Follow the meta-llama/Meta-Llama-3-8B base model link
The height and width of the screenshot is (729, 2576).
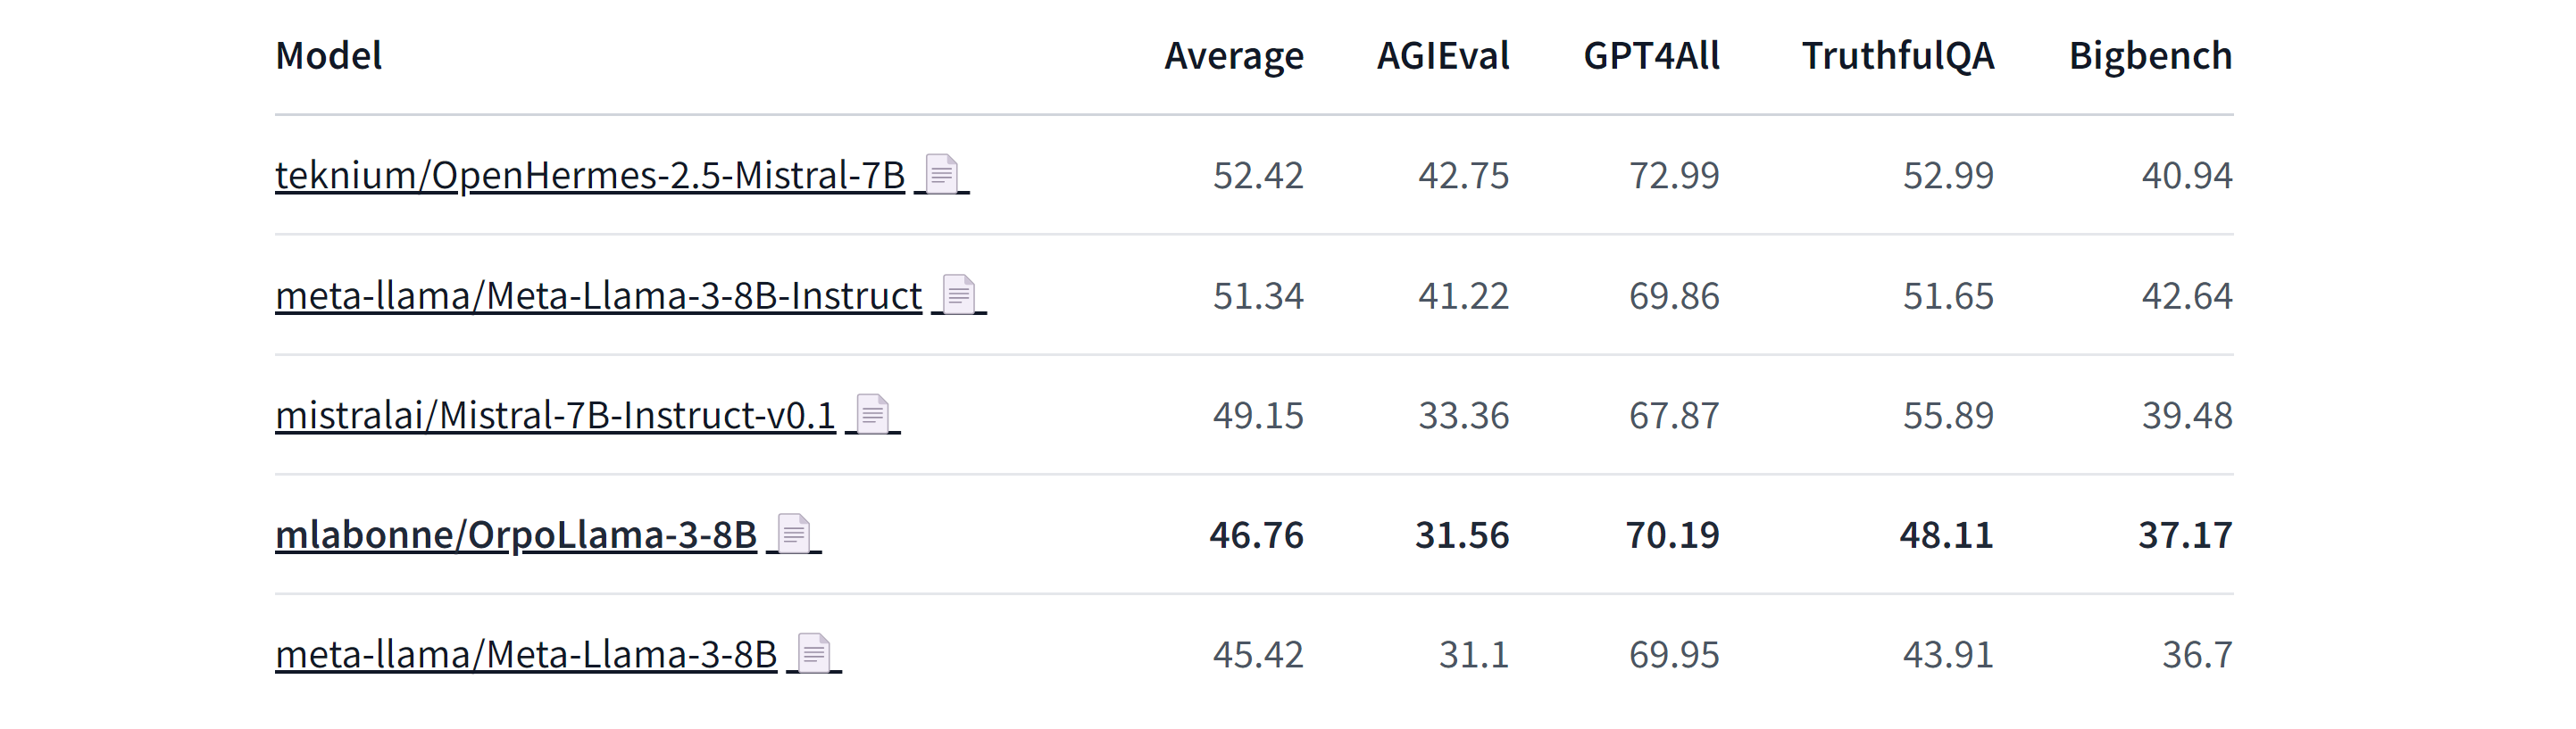[526, 654]
